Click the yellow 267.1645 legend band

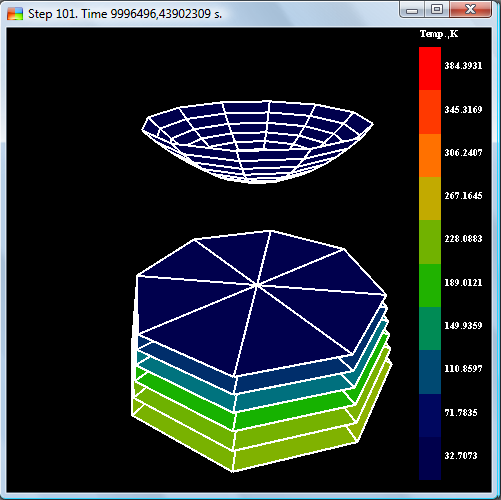430,199
